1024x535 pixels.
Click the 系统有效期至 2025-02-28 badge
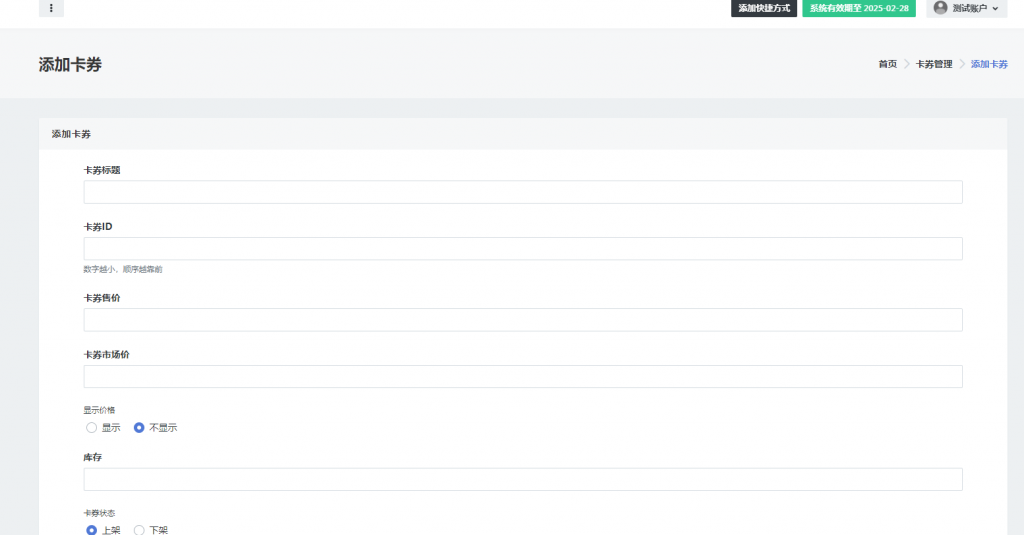pyautogui.click(x=859, y=8)
